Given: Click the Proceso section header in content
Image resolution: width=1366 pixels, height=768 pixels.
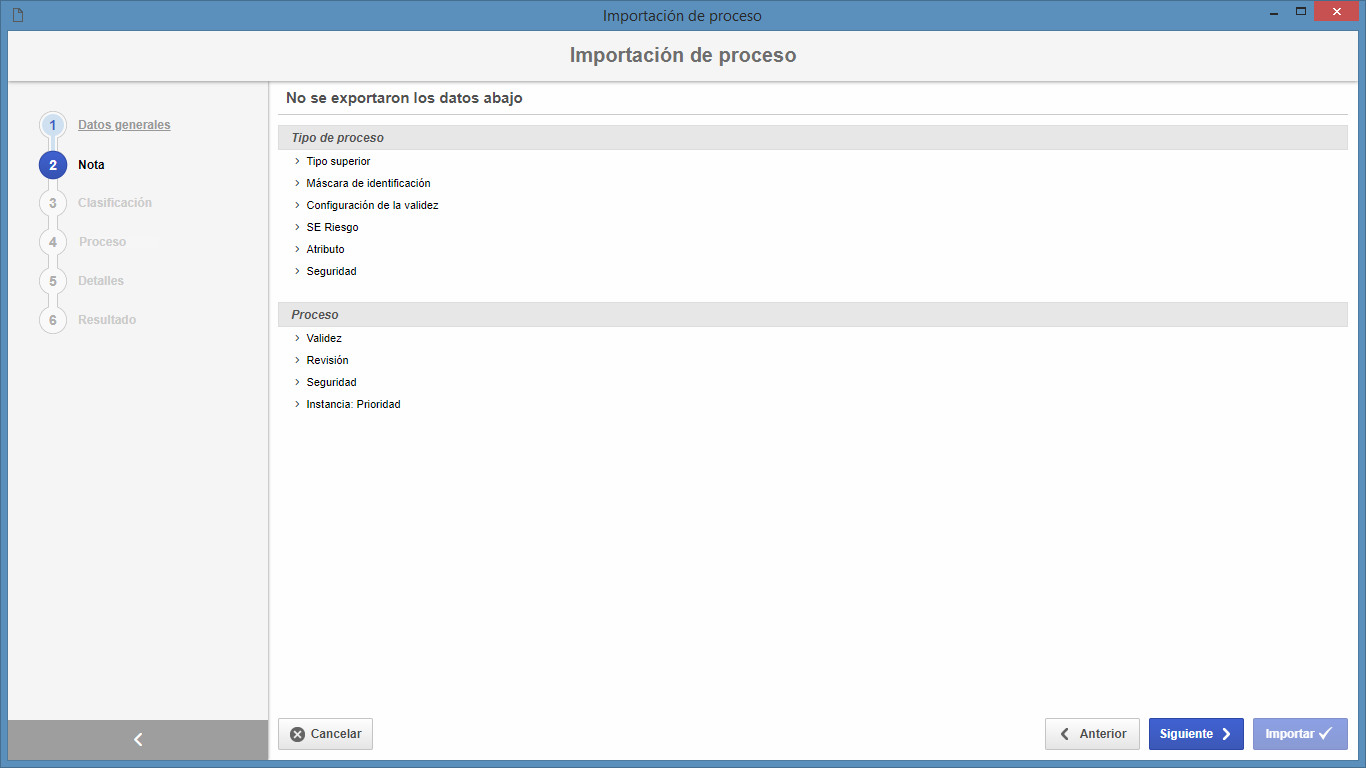Looking at the screenshot, I should click(x=813, y=315).
